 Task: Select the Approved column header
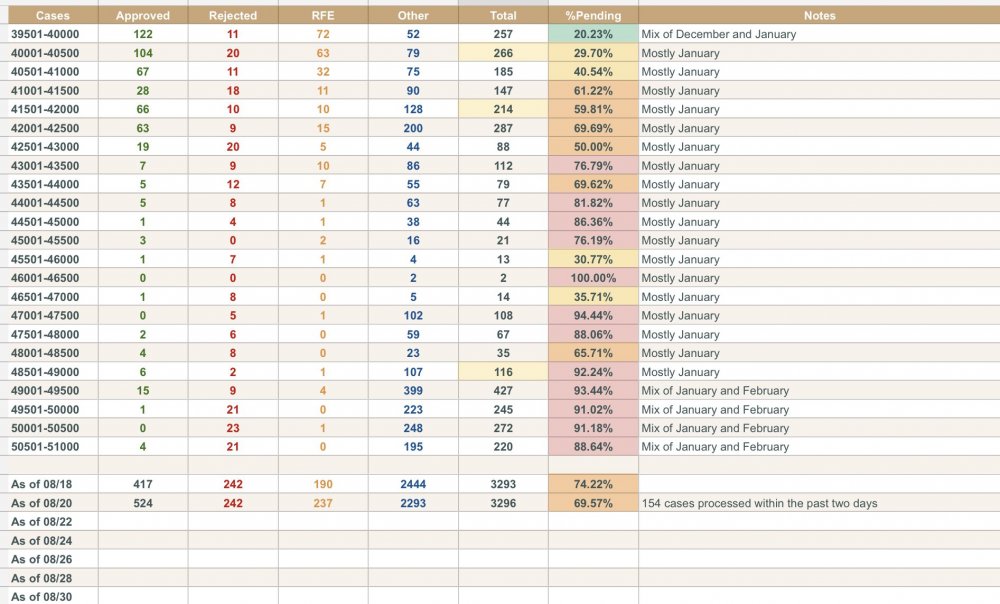pos(143,16)
